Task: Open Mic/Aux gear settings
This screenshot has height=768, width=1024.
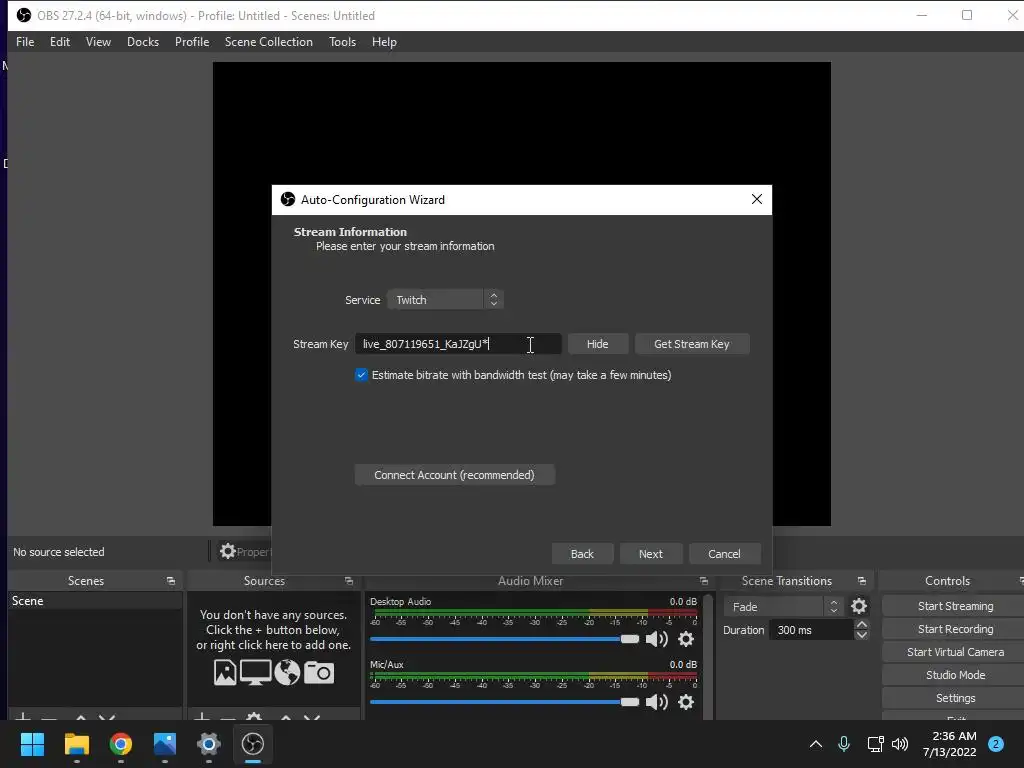Action: pyautogui.click(x=686, y=702)
